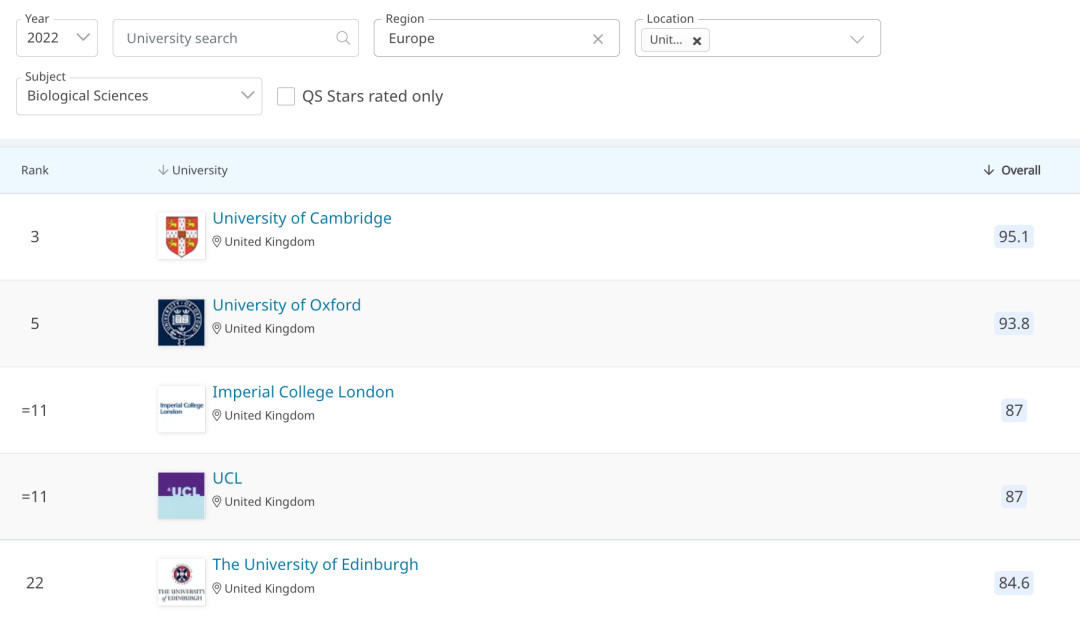Enable QS Stars rated only checkbox
1080x626 pixels.
[286, 96]
